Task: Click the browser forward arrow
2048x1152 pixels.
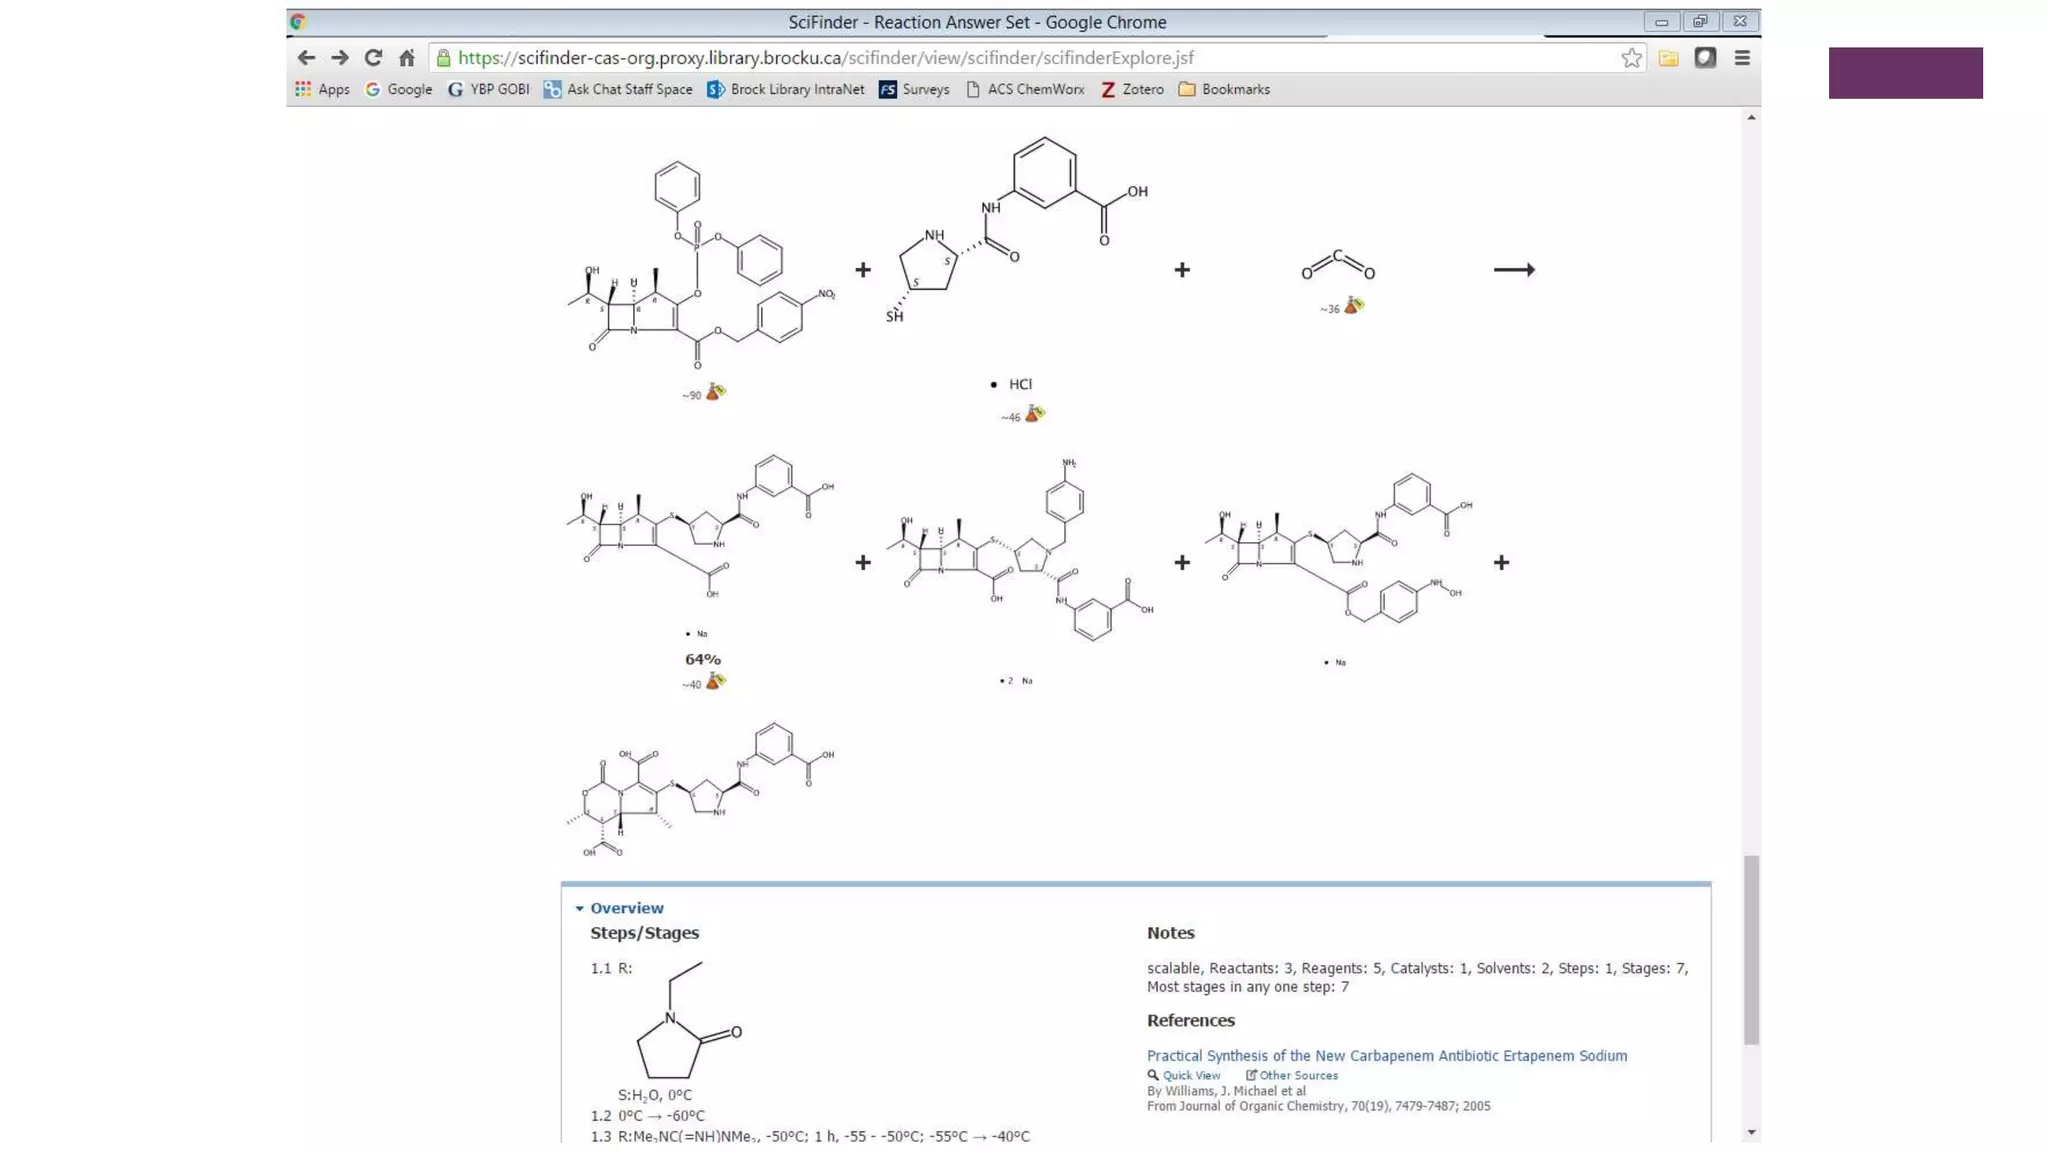Action: coord(340,58)
